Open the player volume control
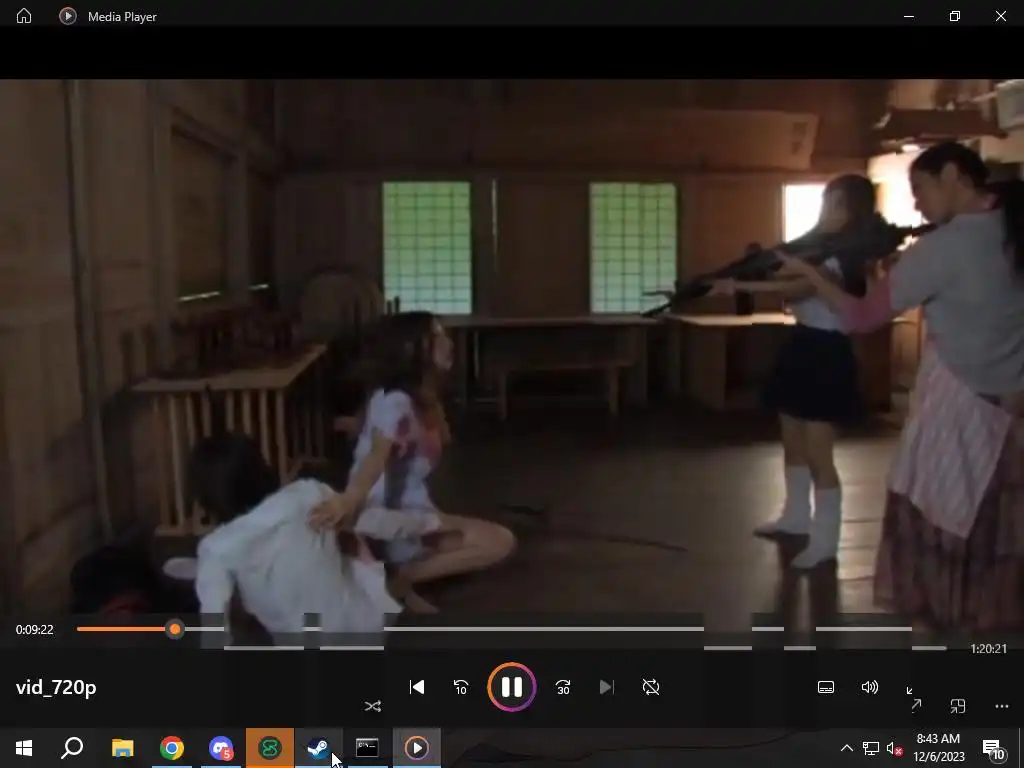Image resolution: width=1024 pixels, height=768 pixels. (869, 687)
